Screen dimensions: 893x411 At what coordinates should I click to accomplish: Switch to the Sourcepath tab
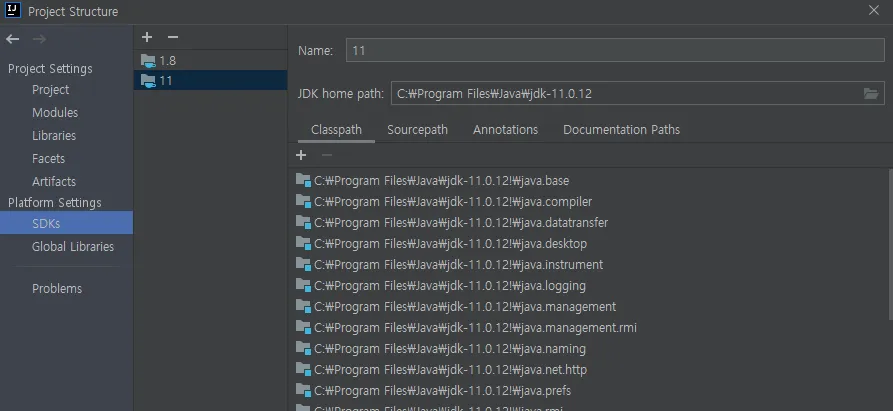click(417, 130)
